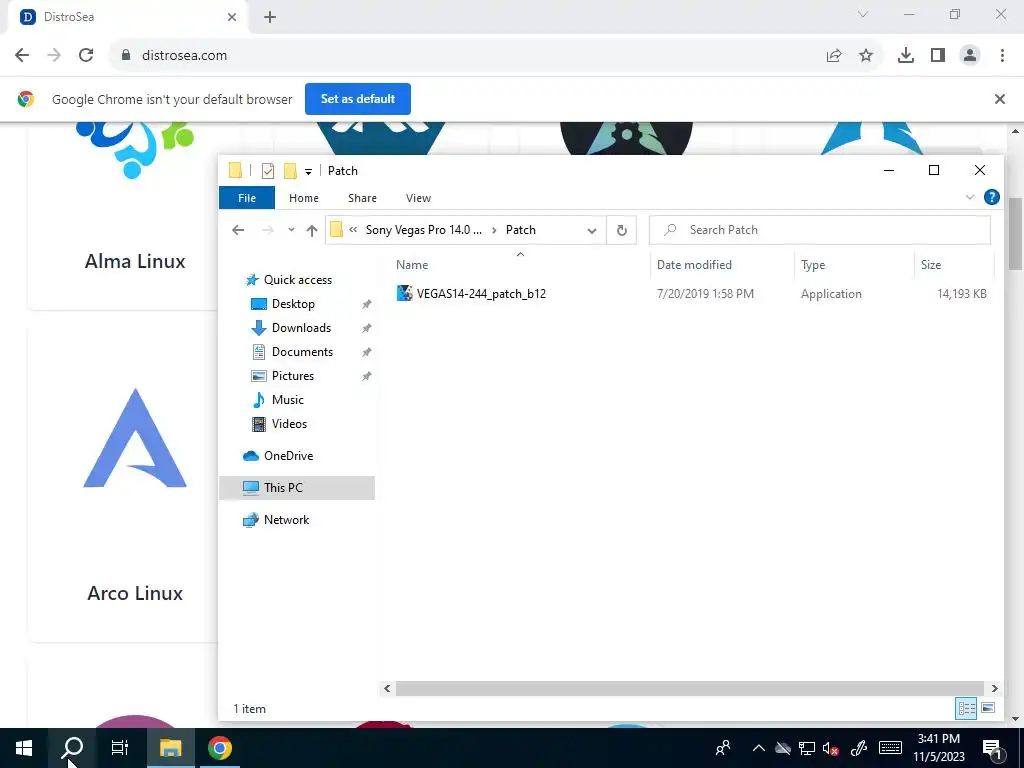
Task: Go back in File Explorer
Action: pos(238,230)
